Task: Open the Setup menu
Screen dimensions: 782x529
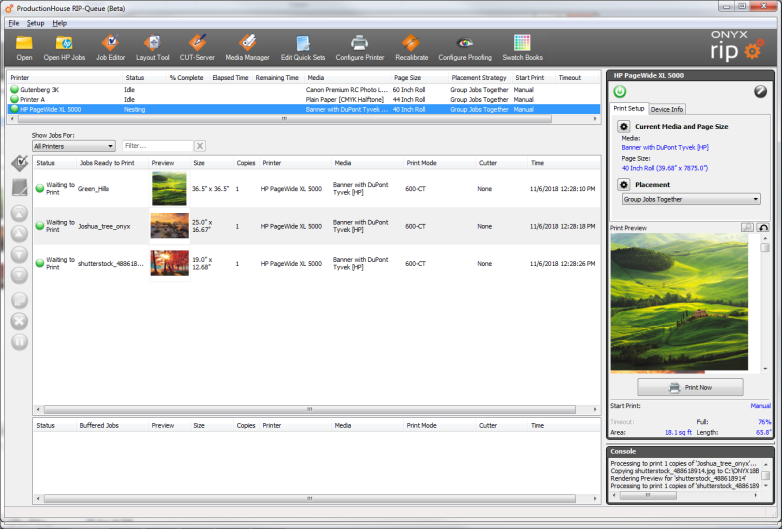Action: pyautogui.click(x=35, y=22)
